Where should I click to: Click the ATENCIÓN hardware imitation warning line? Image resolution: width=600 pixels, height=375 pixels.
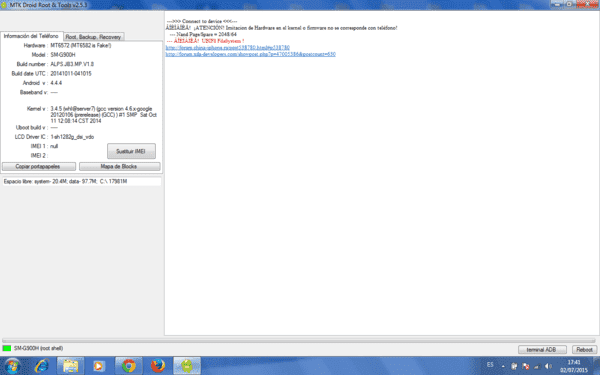281,28
